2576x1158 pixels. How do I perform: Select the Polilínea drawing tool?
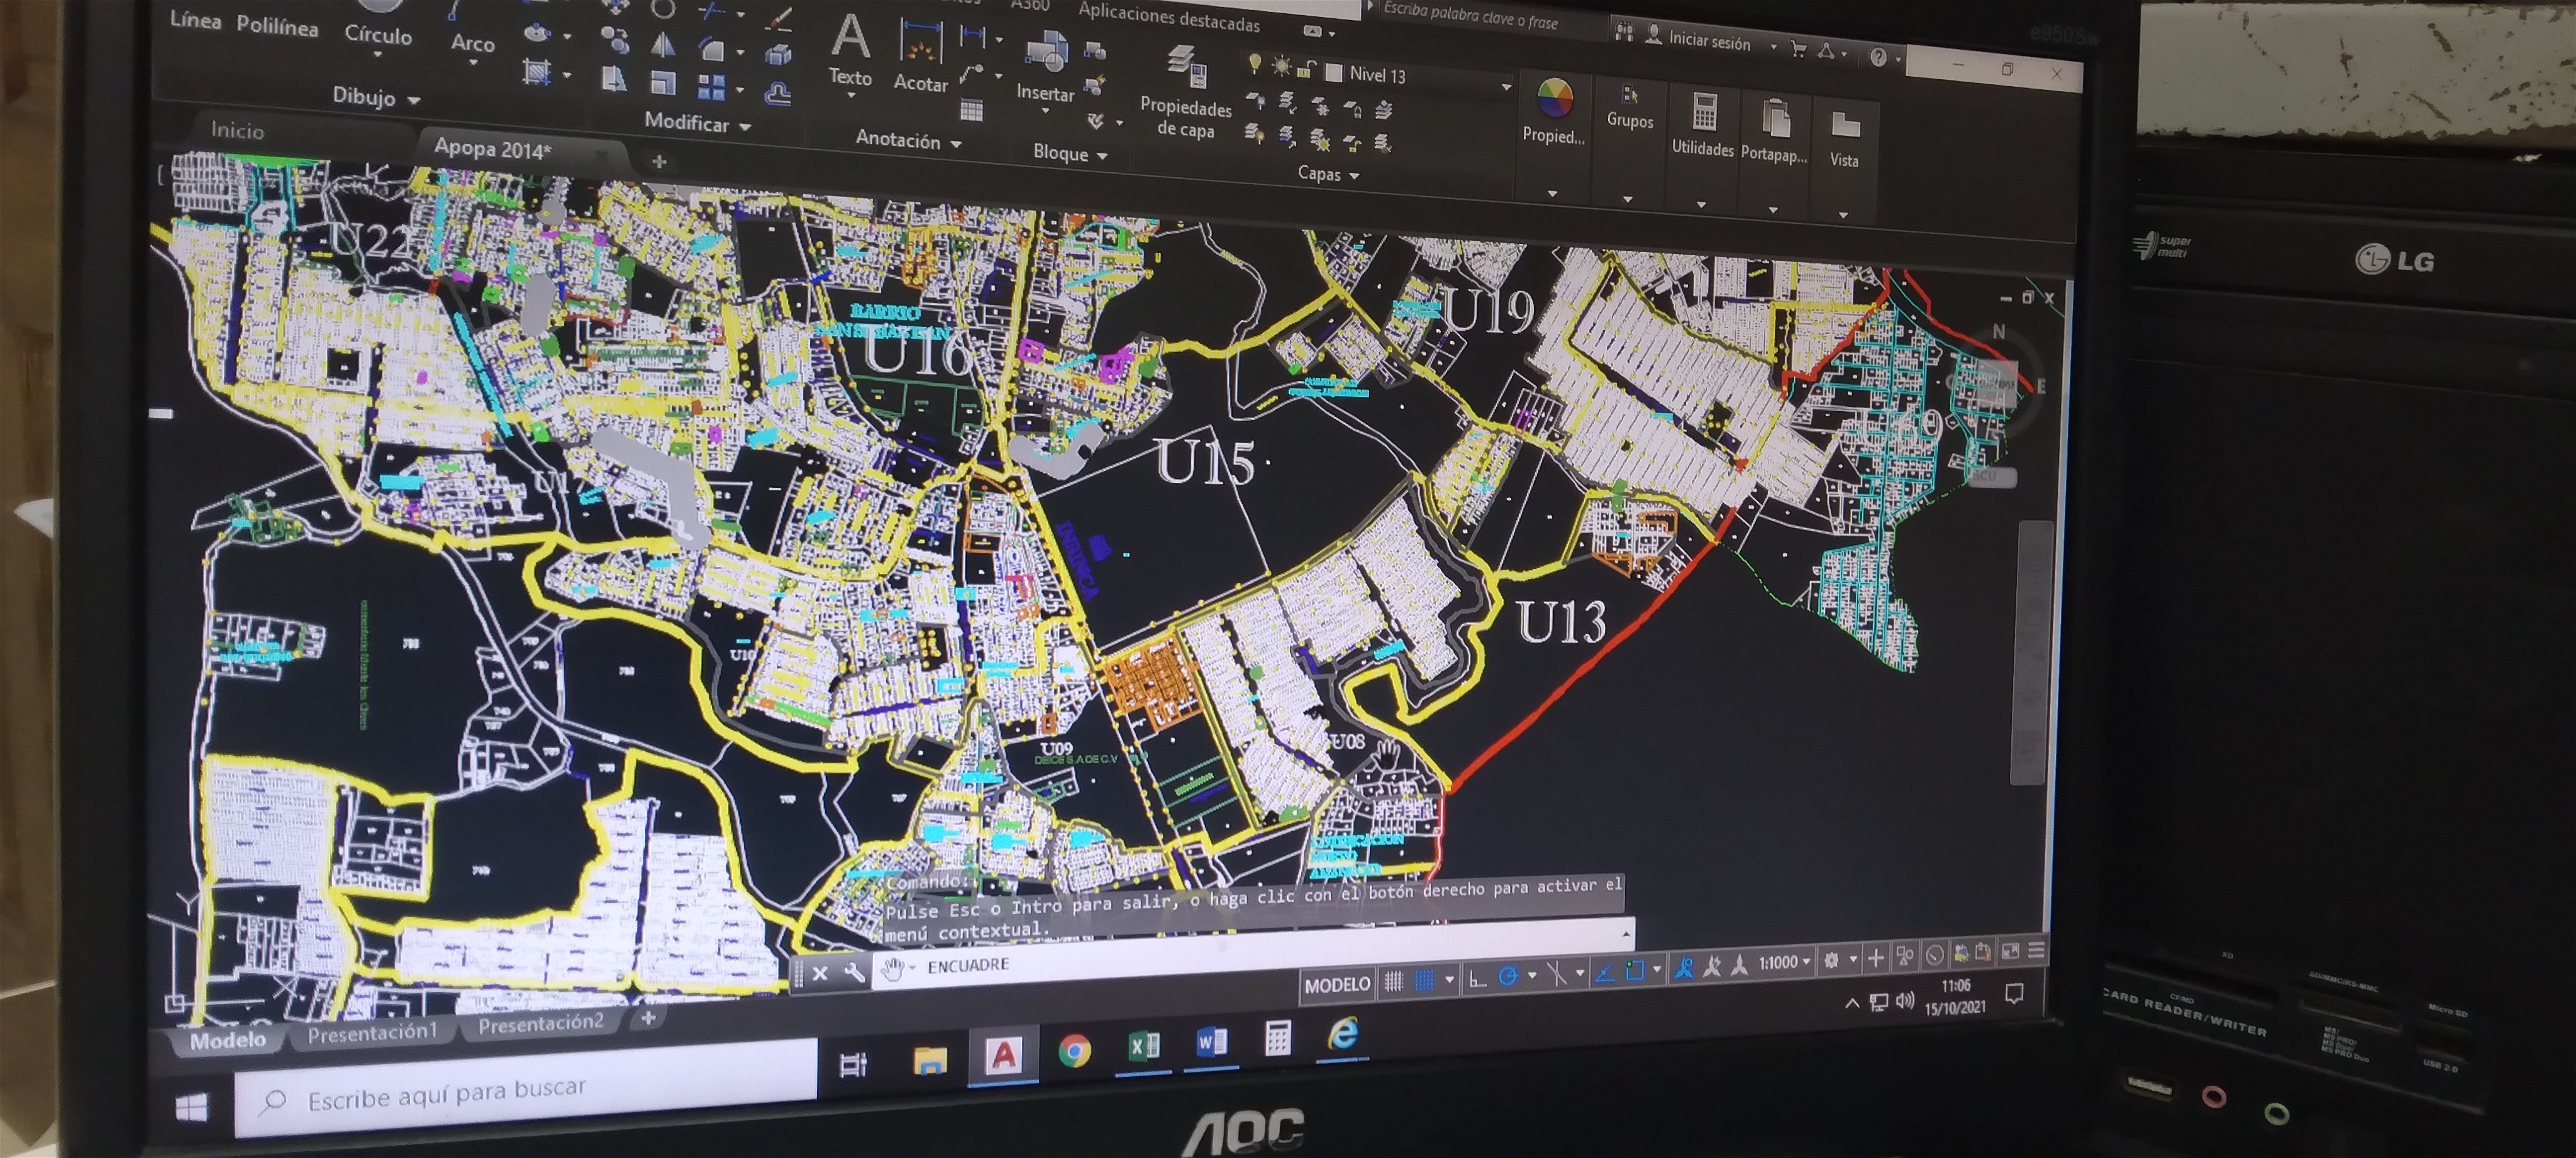tap(277, 26)
